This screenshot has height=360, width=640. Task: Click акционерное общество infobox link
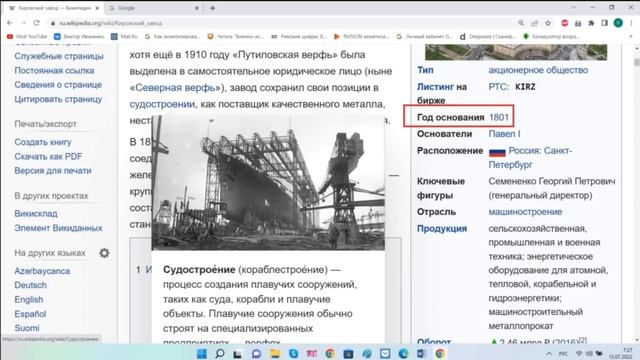click(538, 70)
